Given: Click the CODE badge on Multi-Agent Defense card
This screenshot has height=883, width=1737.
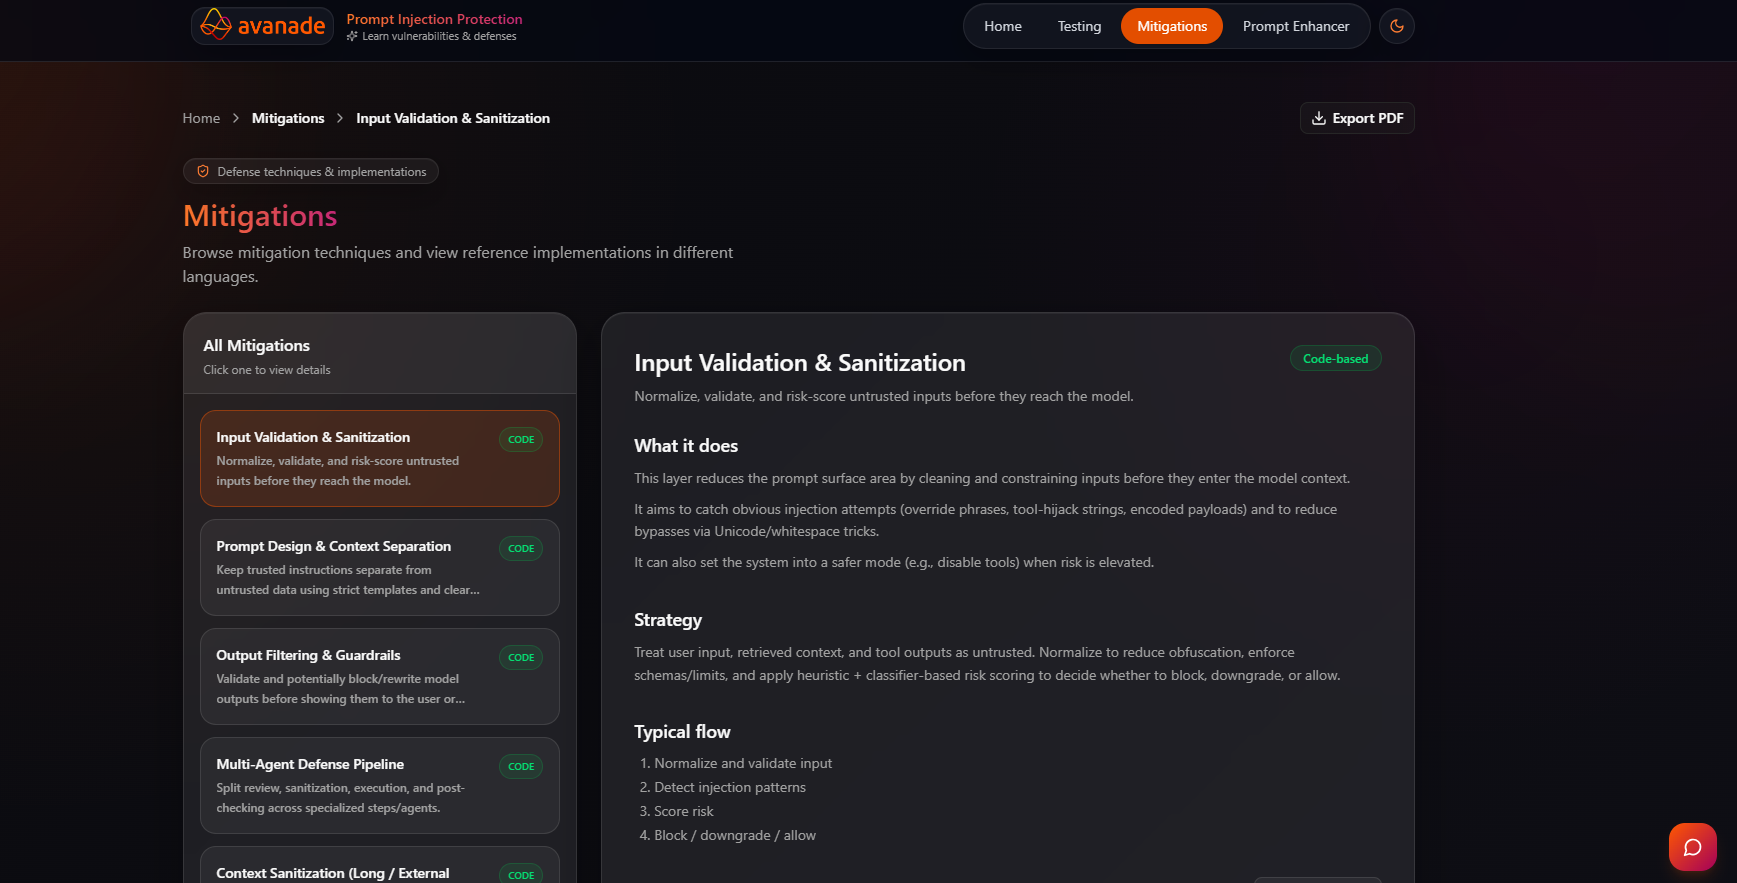Looking at the screenshot, I should pyautogui.click(x=521, y=766).
